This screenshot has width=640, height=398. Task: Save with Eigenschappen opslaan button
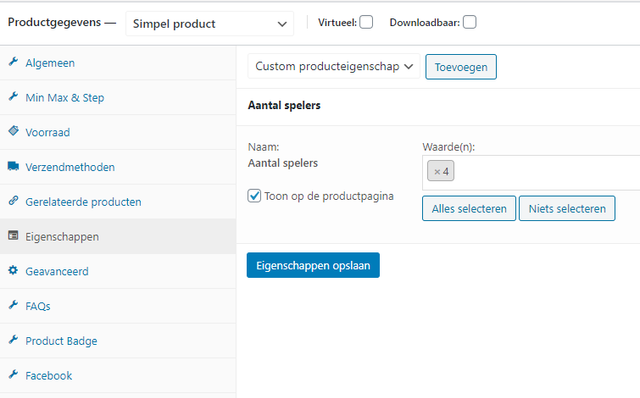point(313,265)
